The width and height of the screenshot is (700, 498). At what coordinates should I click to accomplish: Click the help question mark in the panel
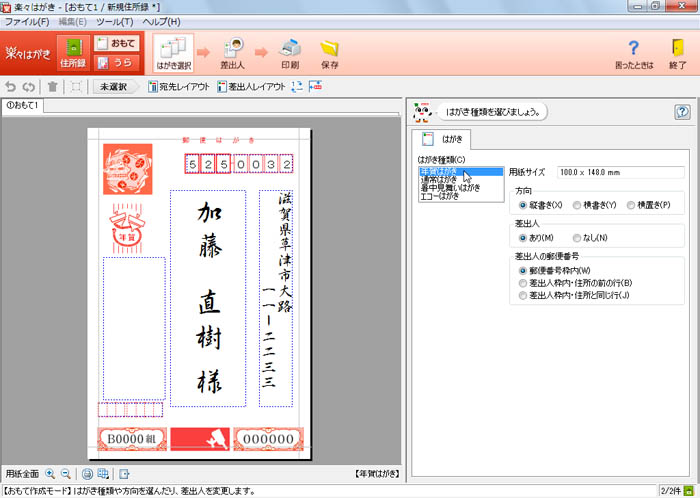click(x=682, y=113)
